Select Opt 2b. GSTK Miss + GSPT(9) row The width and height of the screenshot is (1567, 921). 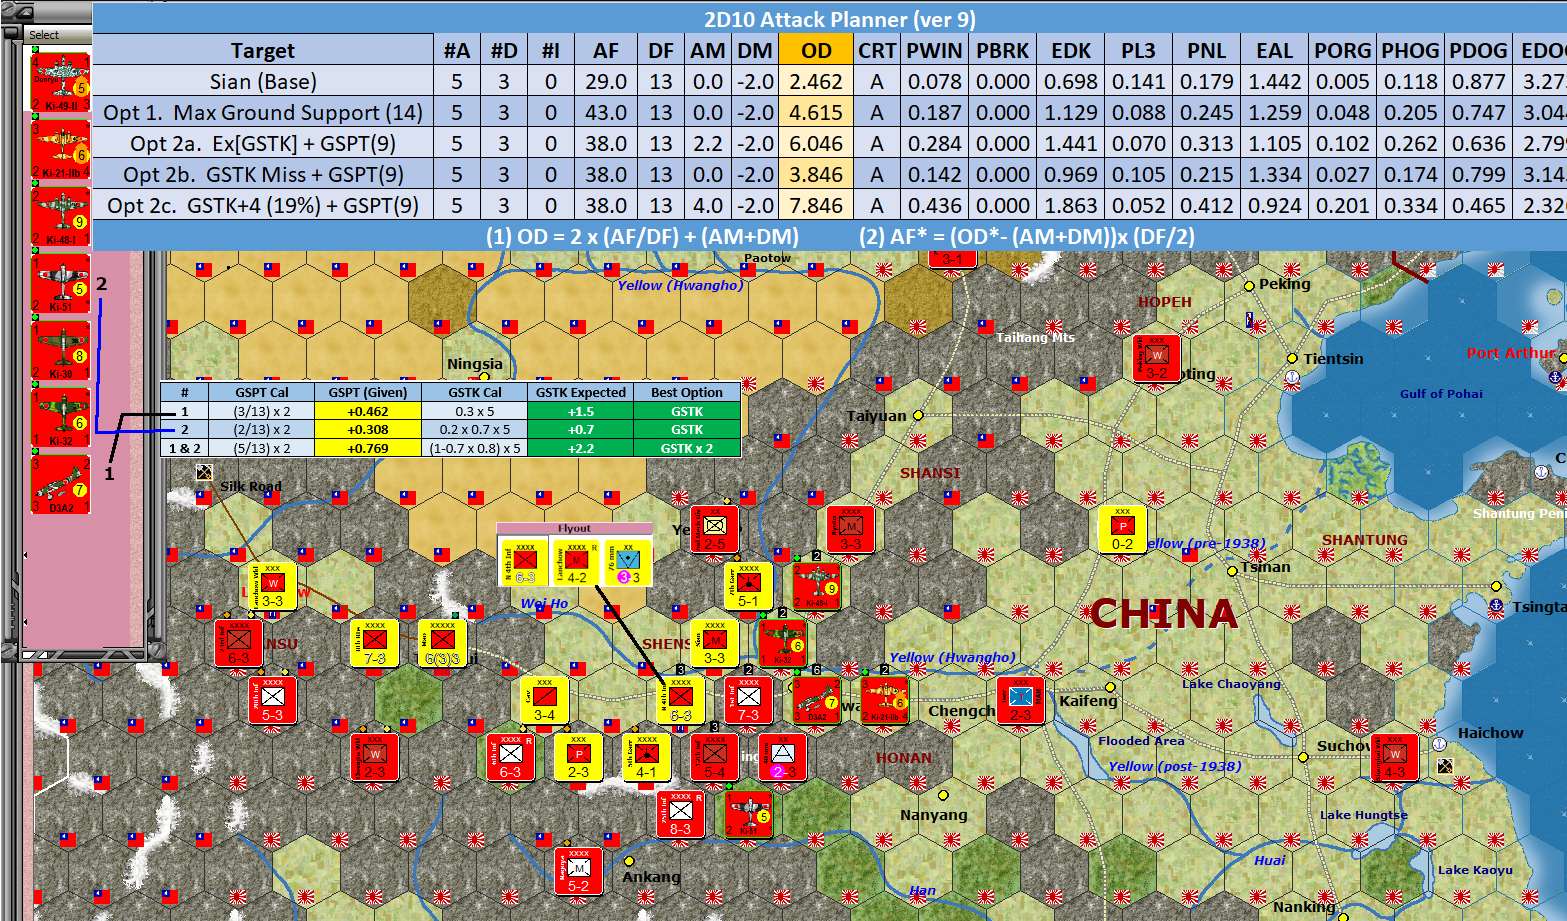click(263, 175)
